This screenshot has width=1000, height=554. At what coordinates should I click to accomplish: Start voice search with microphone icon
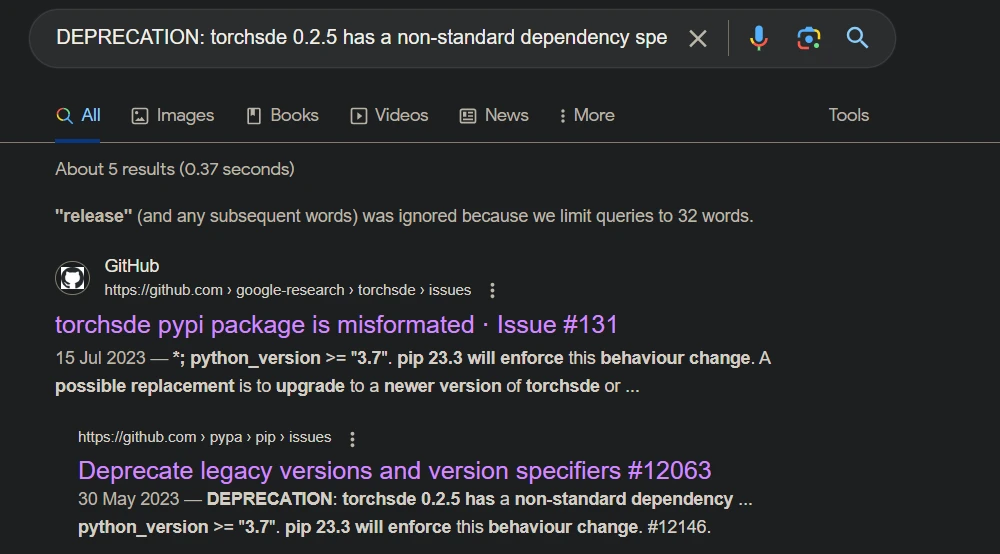(x=759, y=38)
